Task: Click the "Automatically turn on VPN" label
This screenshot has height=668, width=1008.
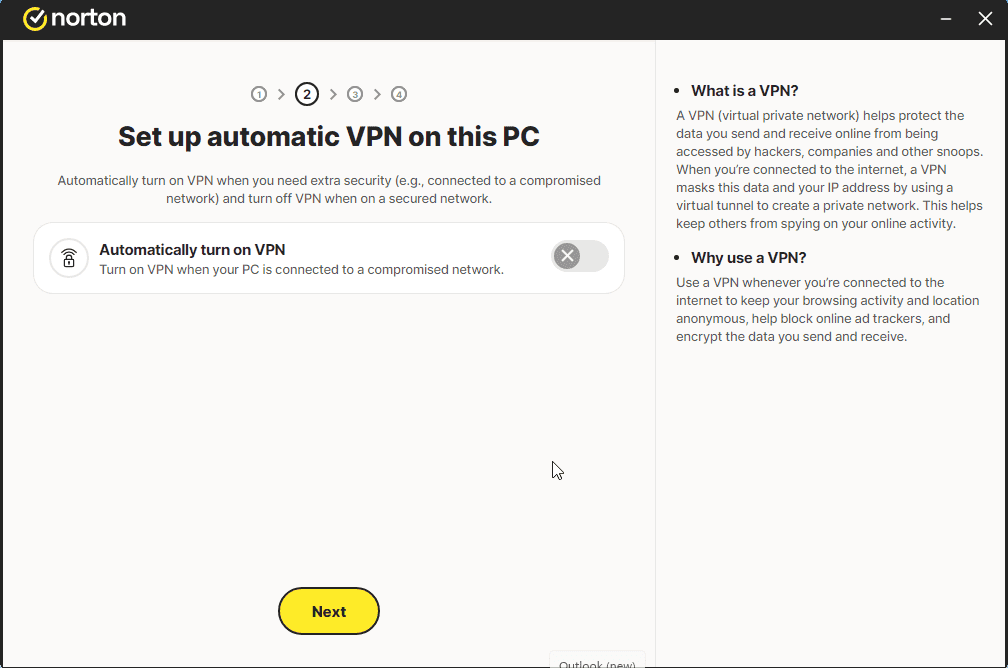Action: (x=192, y=250)
